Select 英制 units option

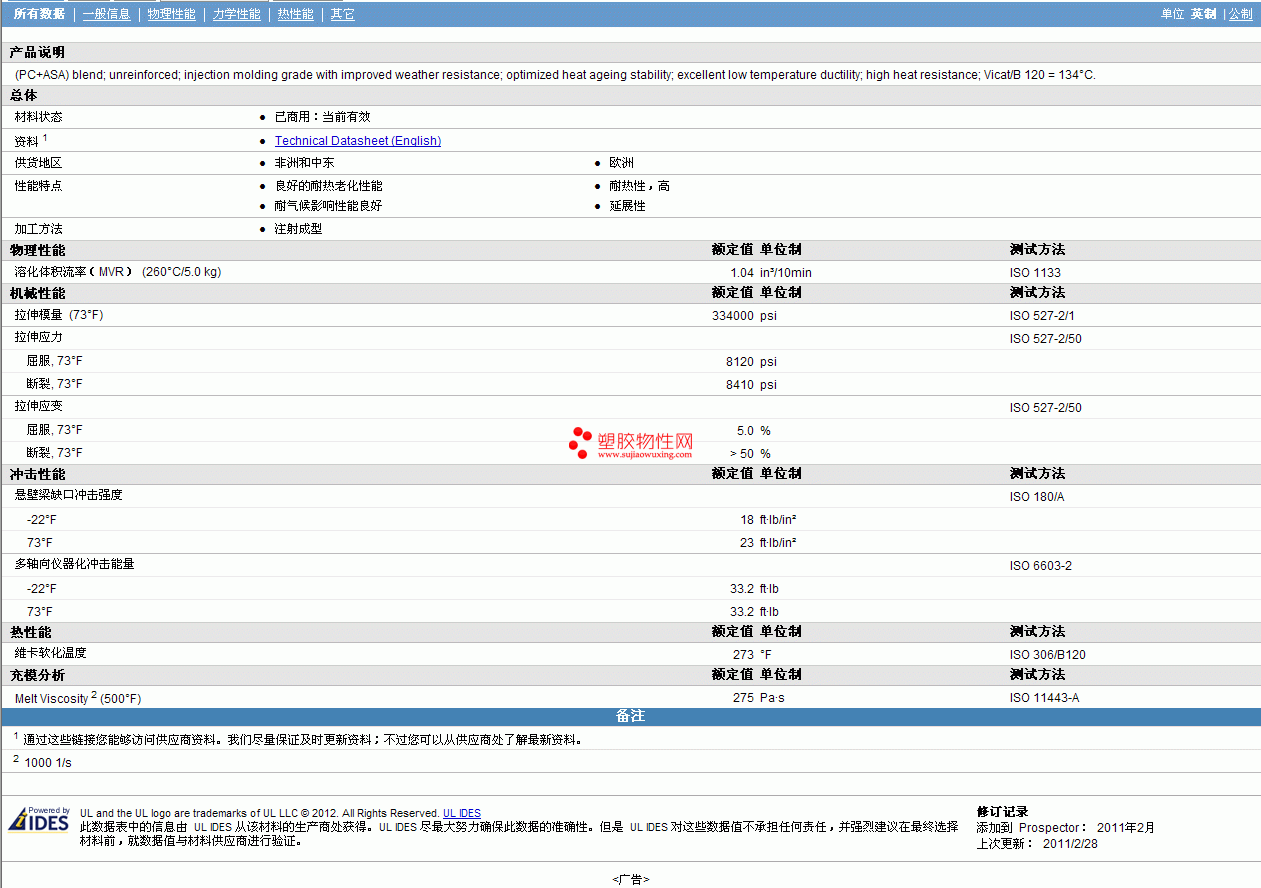coord(1203,14)
